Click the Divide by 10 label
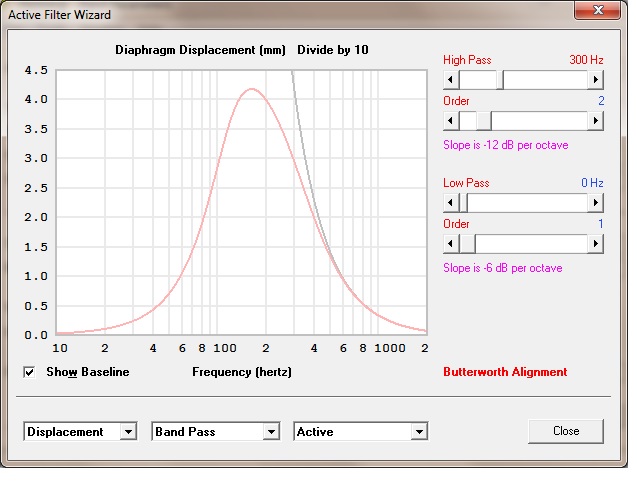Viewport: 638px width, 484px height. [x=333, y=50]
